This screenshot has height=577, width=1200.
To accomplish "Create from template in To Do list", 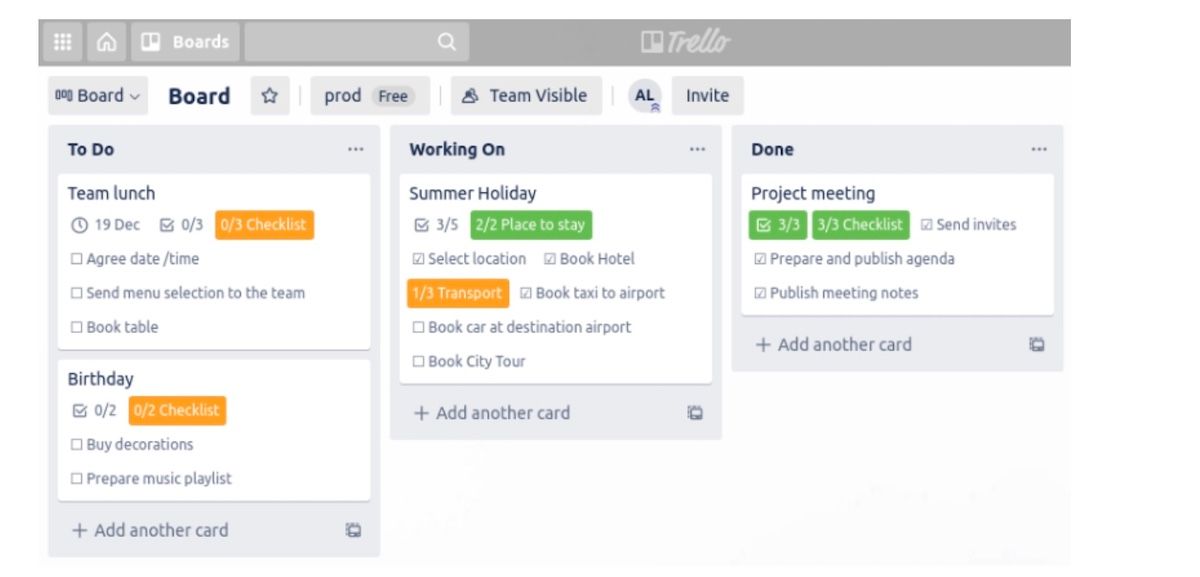I will click(353, 531).
